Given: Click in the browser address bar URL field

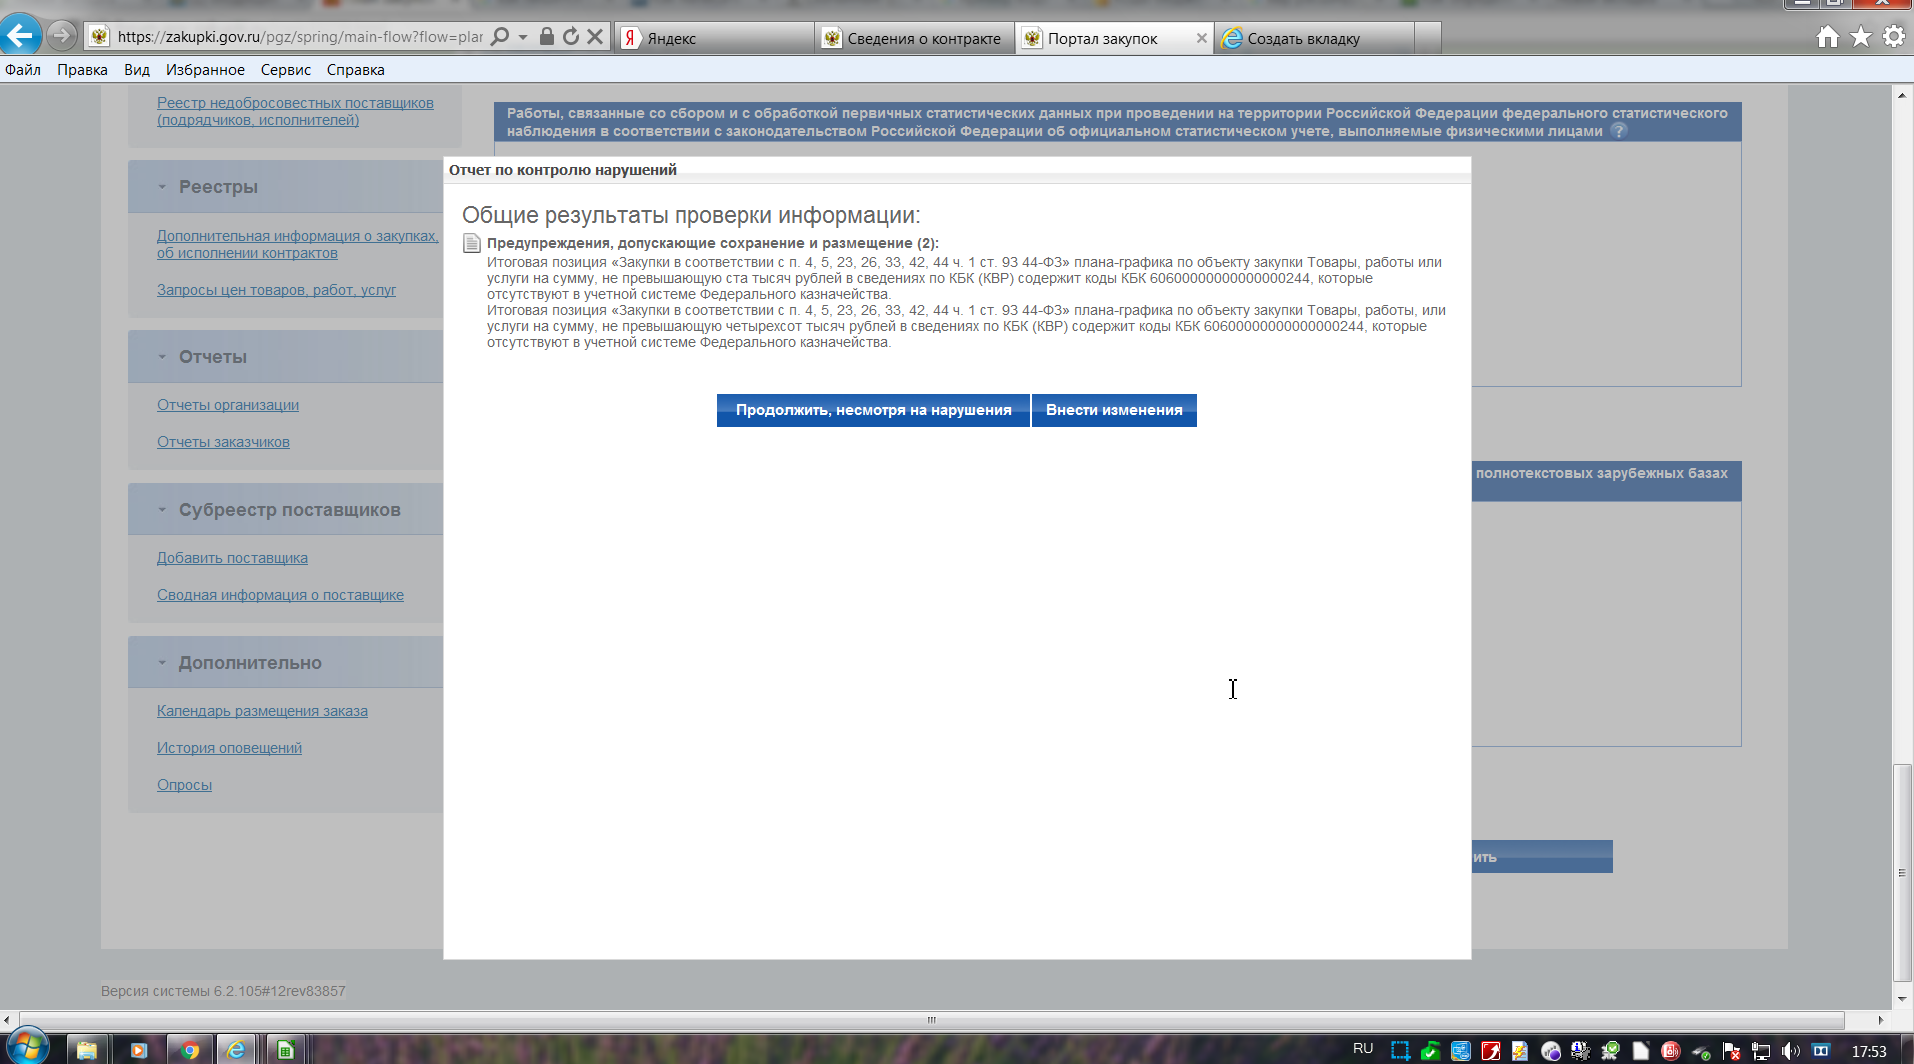Looking at the screenshot, I should tap(300, 37).
